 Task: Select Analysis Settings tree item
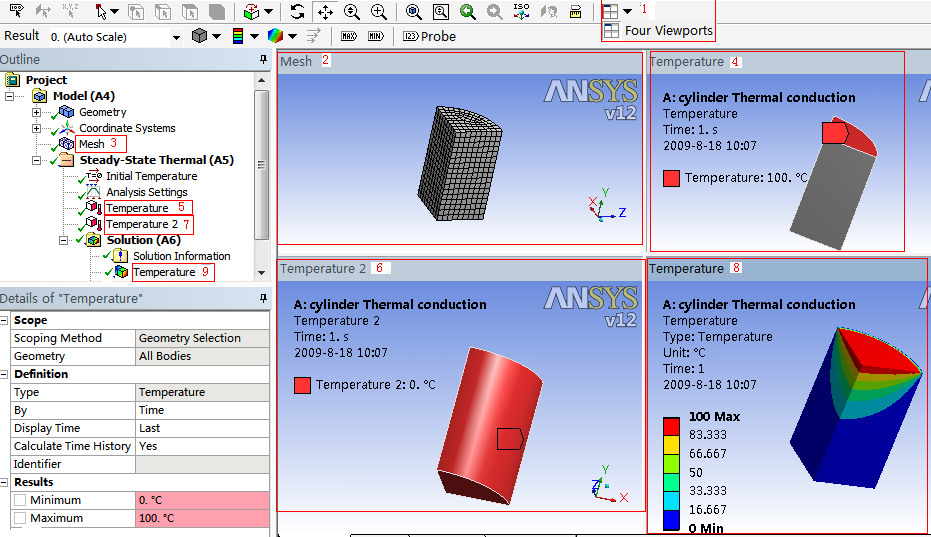coord(147,192)
